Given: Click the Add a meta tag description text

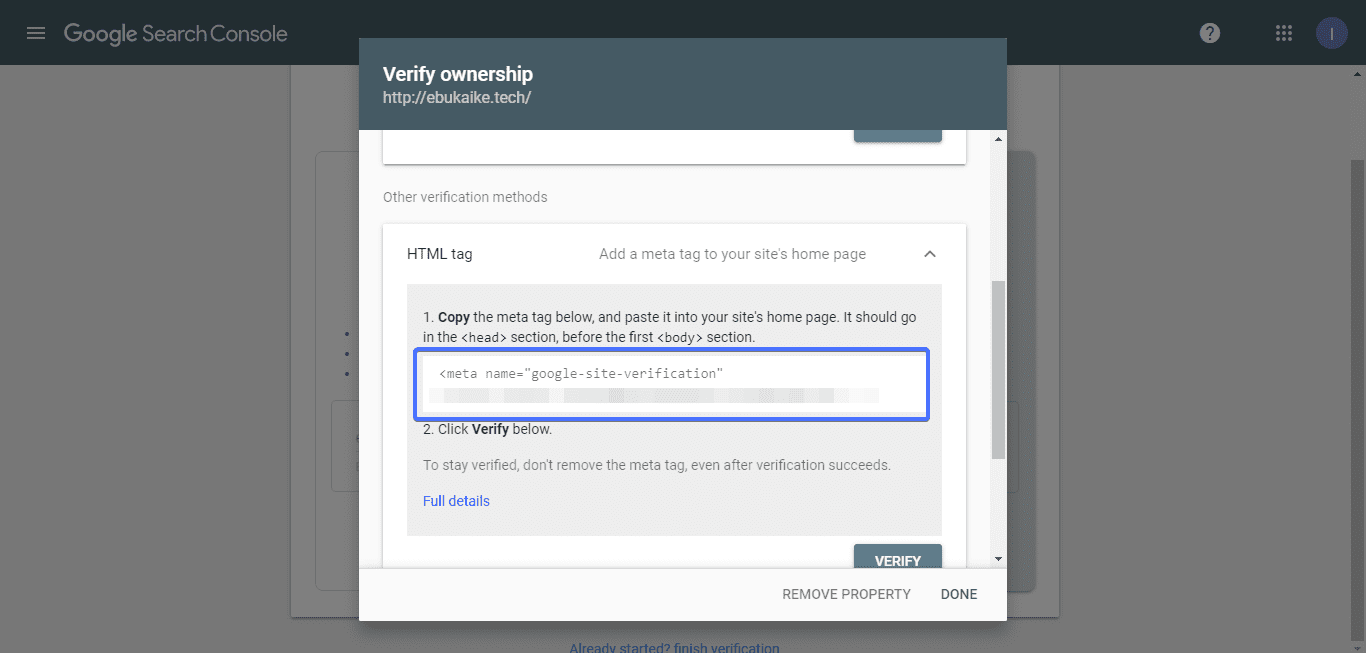Looking at the screenshot, I should point(732,254).
